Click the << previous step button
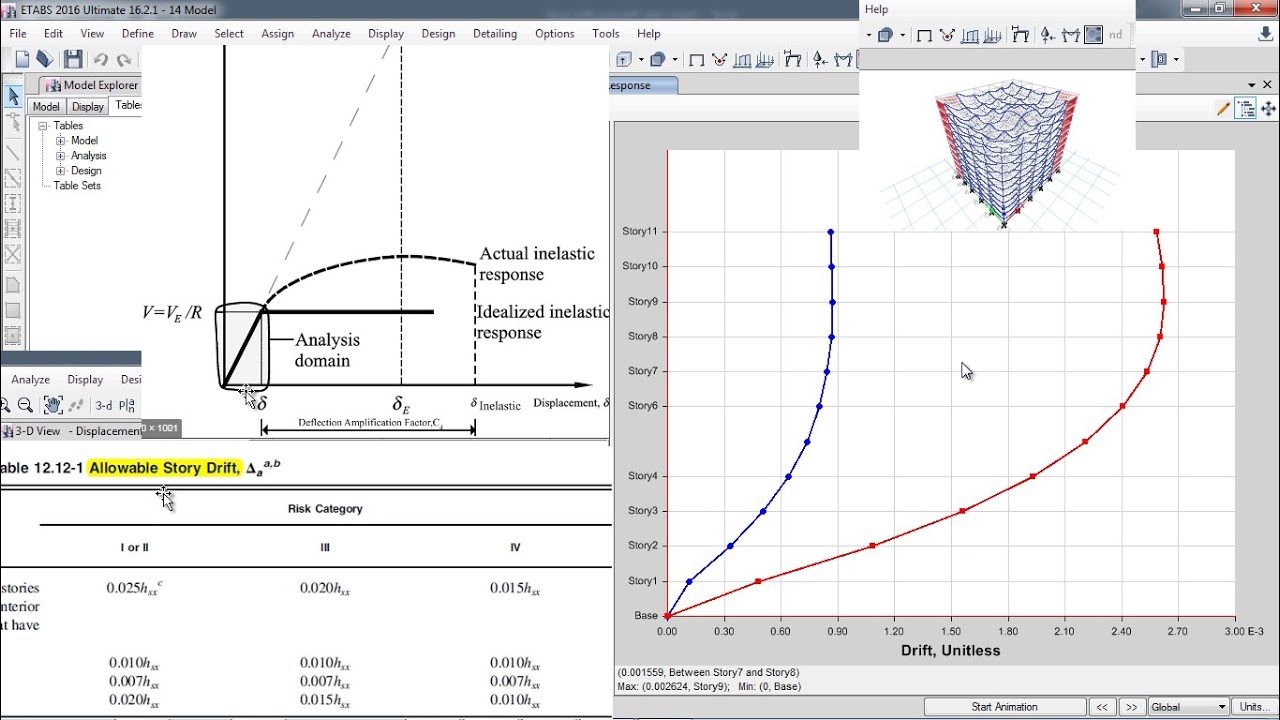 [x=1102, y=707]
